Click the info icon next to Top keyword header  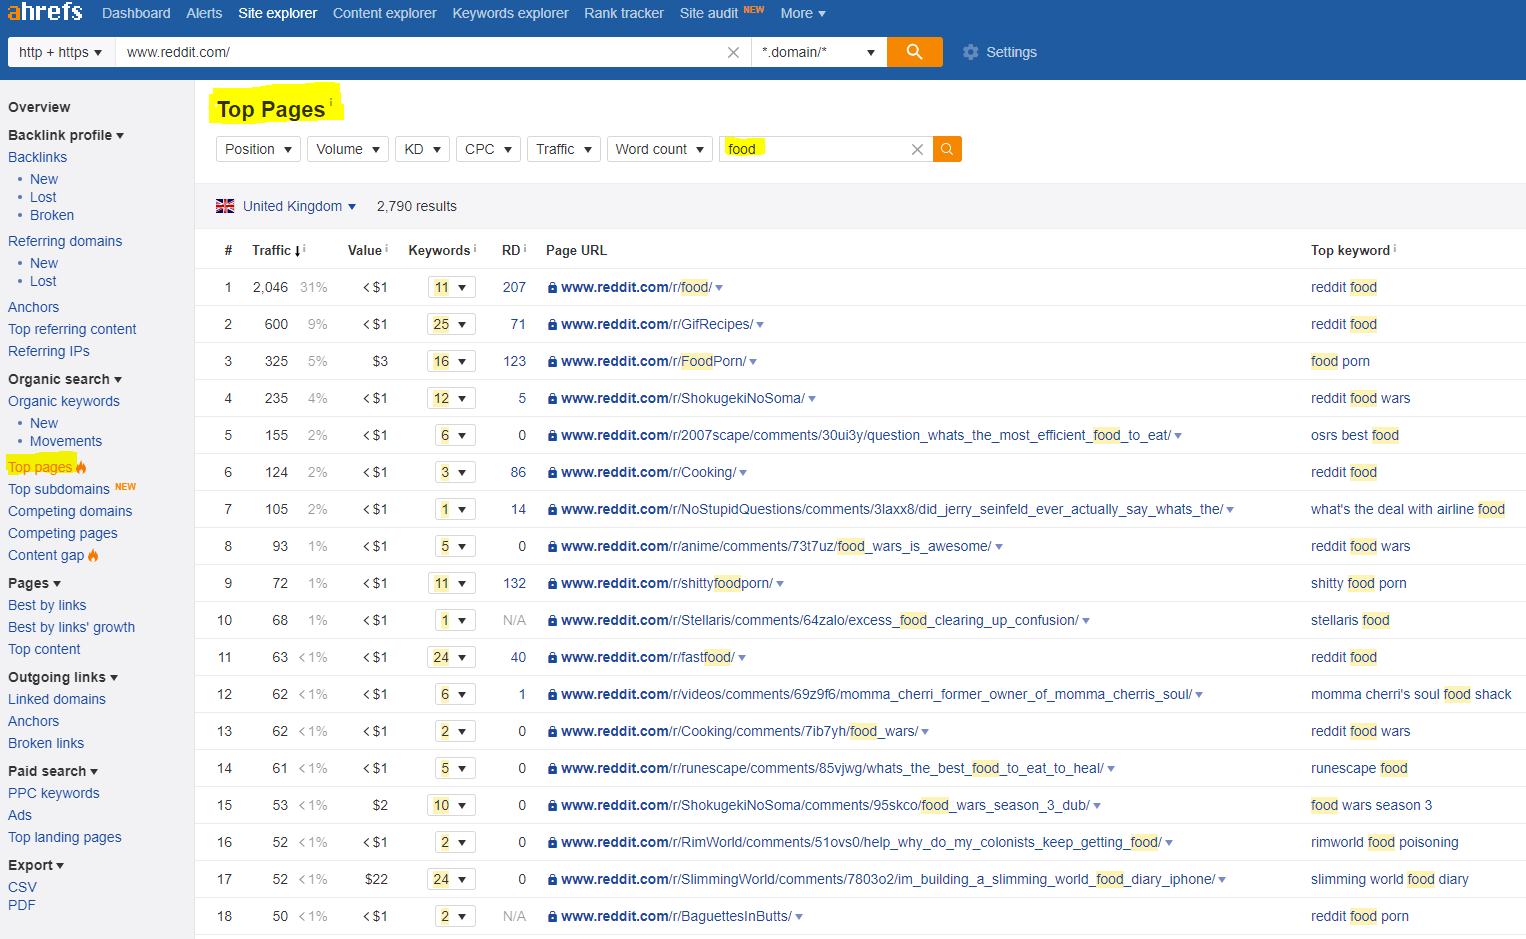pyautogui.click(x=1395, y=249)
